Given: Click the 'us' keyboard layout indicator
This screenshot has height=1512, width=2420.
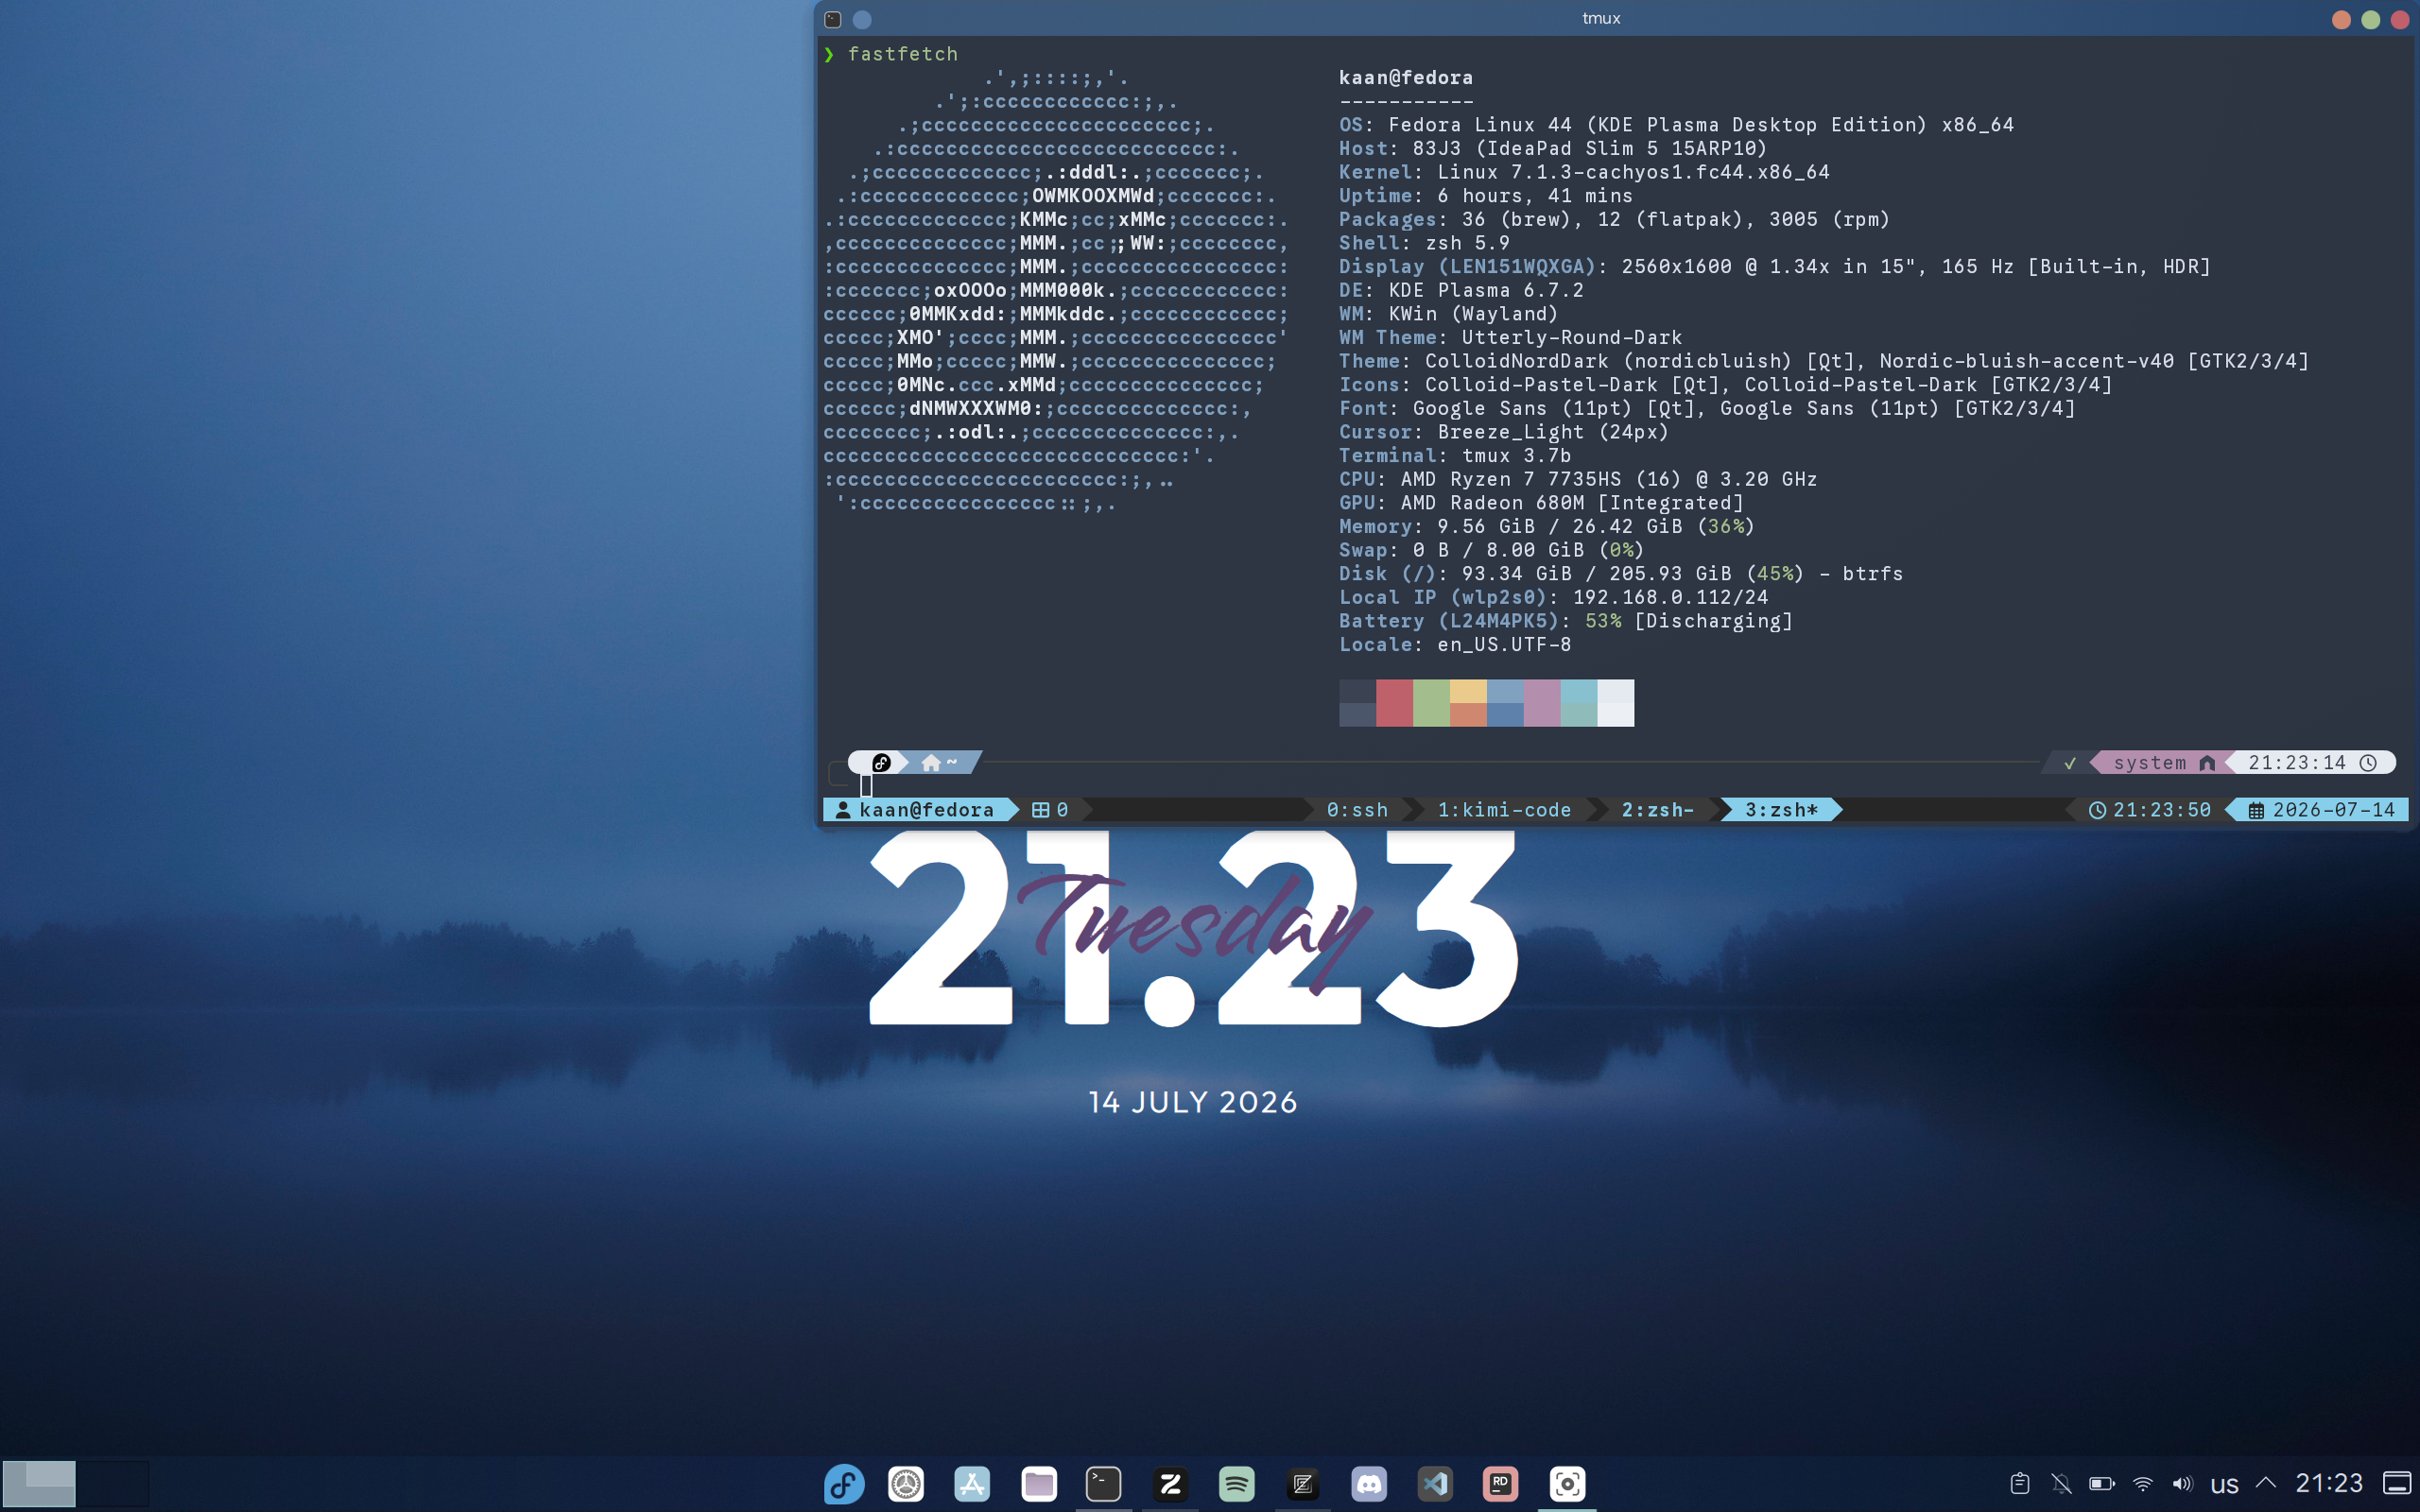Looking at the screenshot, I should (x=2224, y=1485).
